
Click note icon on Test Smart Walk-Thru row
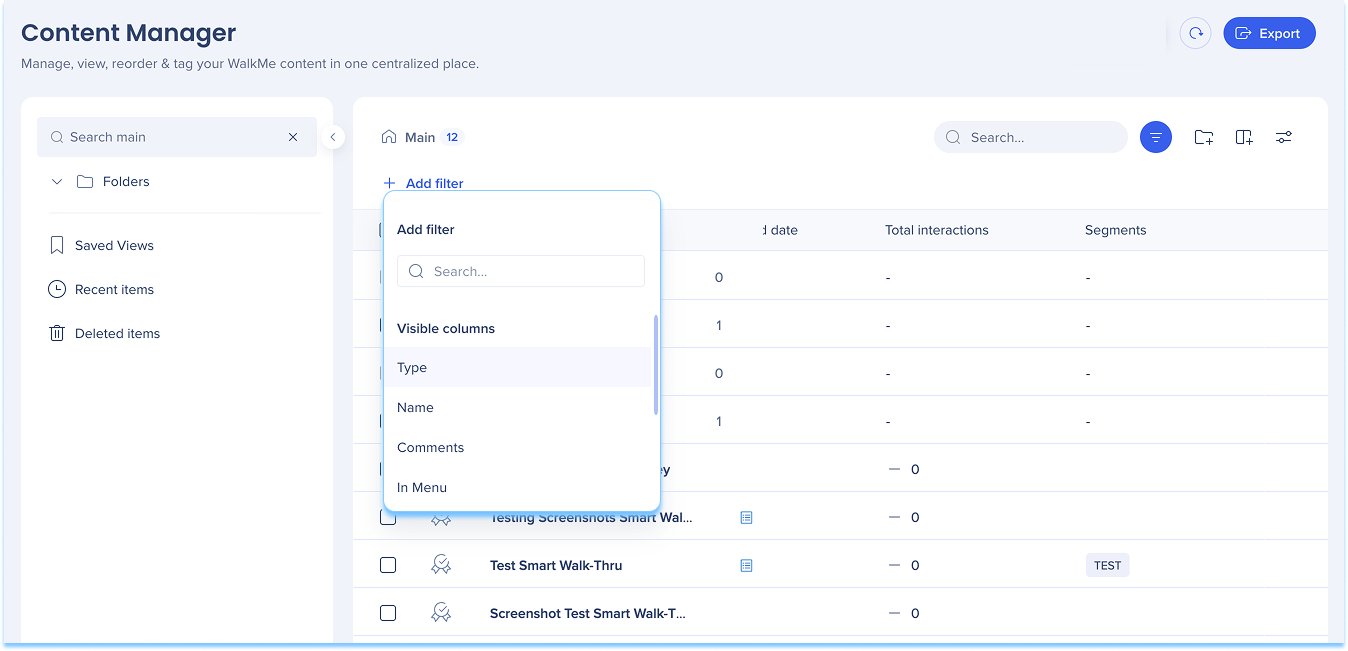(746, 565)
